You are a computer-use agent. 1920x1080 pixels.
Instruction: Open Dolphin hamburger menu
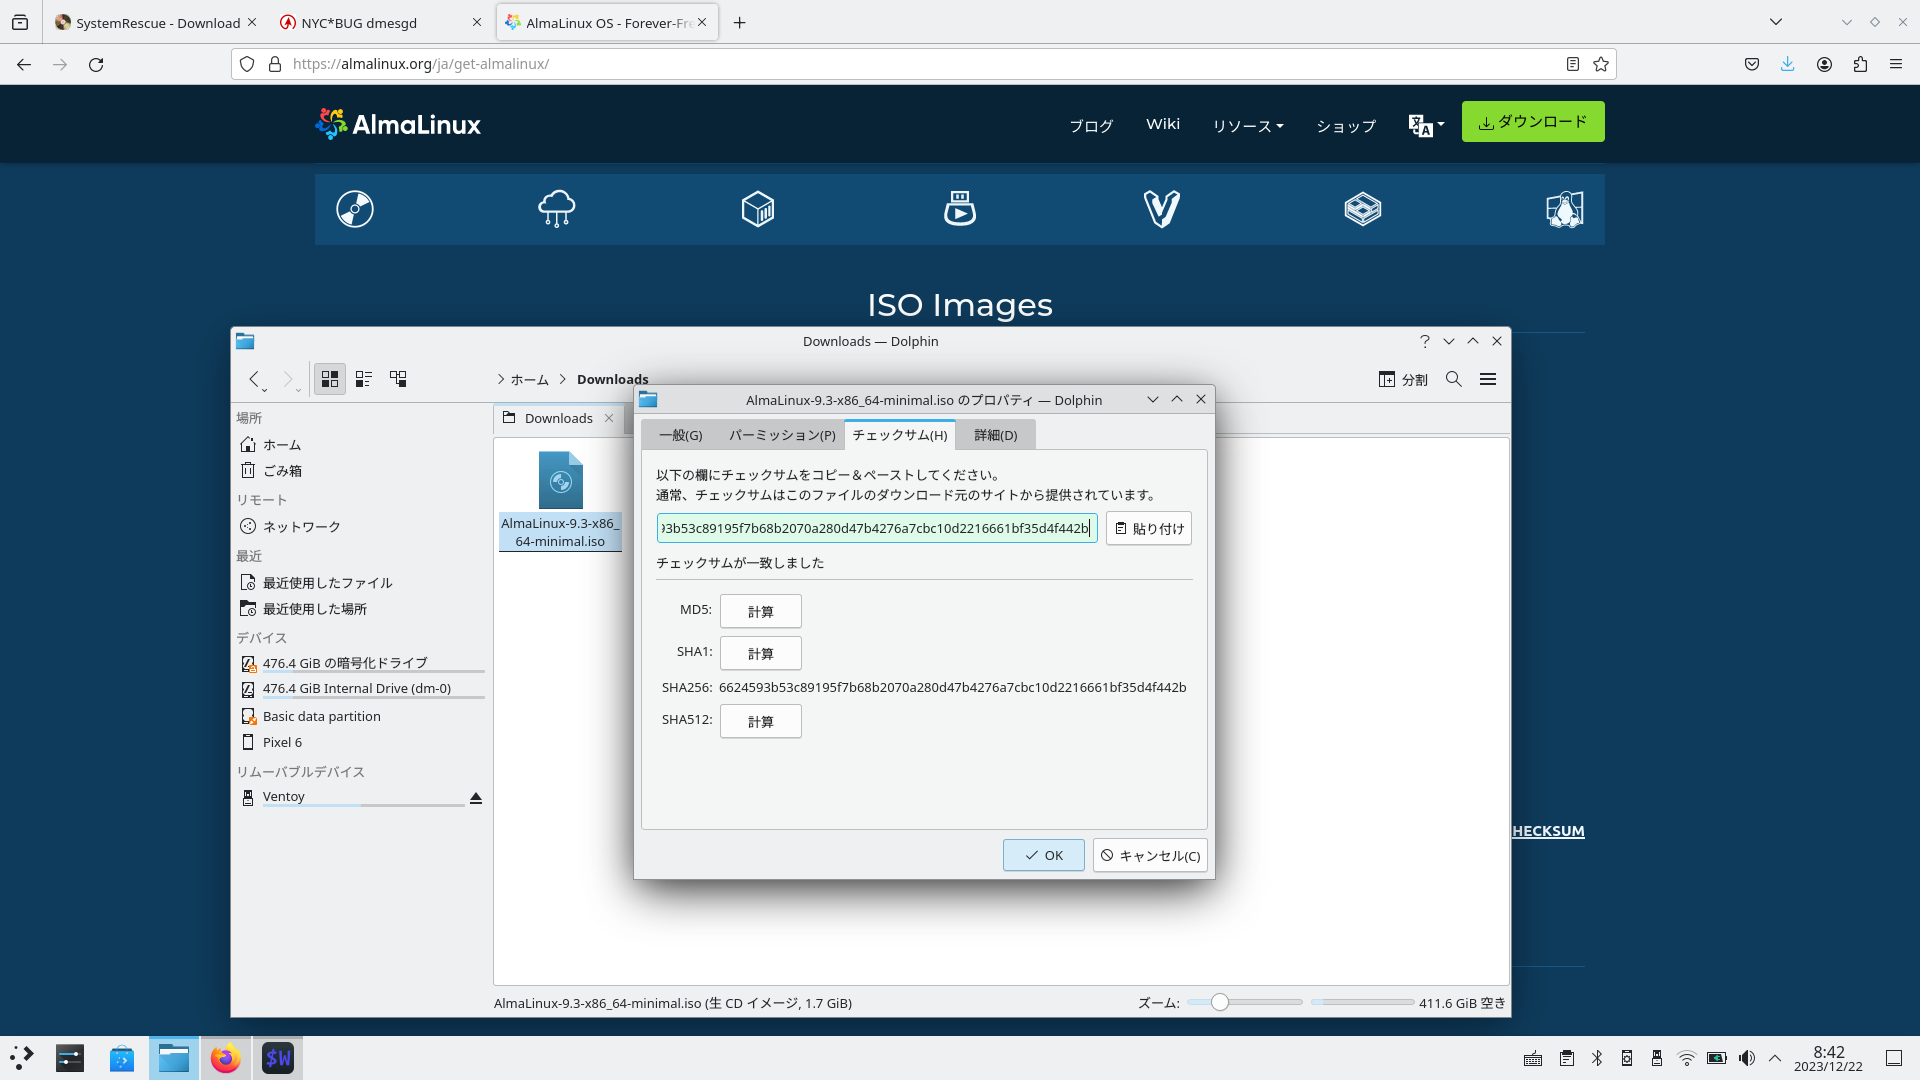coord(1488,379)
